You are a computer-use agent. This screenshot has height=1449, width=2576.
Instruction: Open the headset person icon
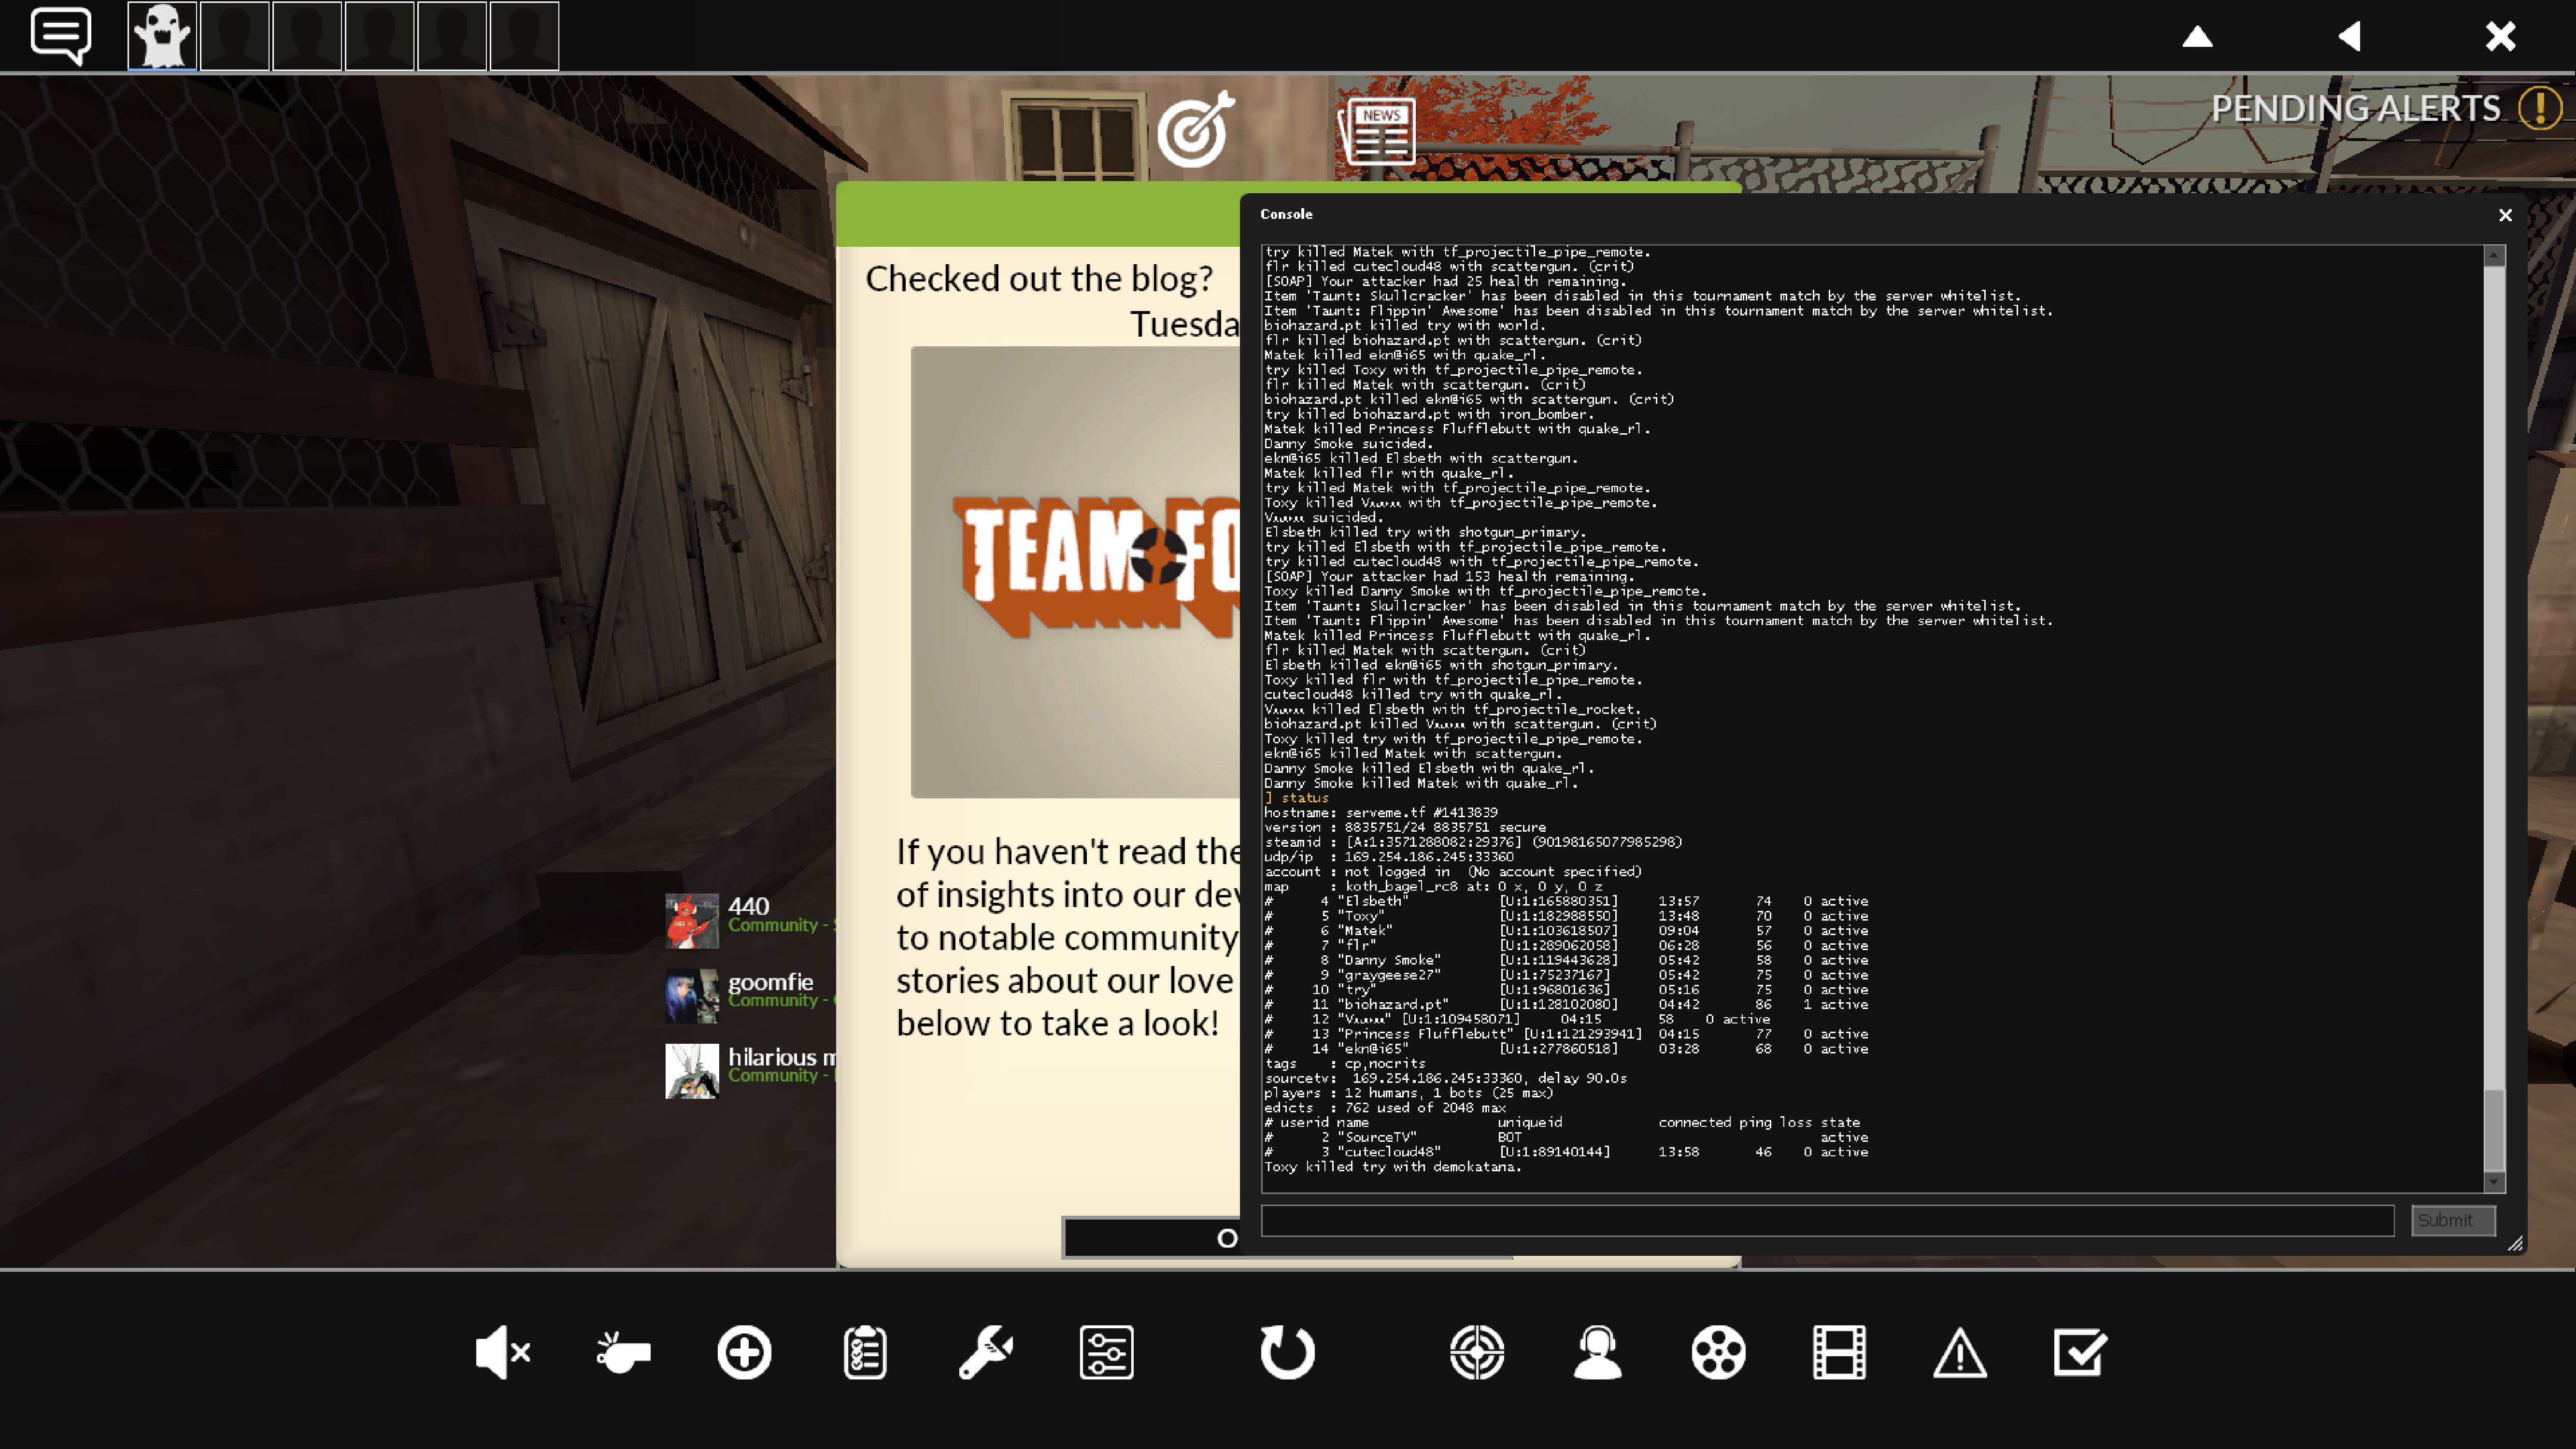(x=1598, y=1353)
